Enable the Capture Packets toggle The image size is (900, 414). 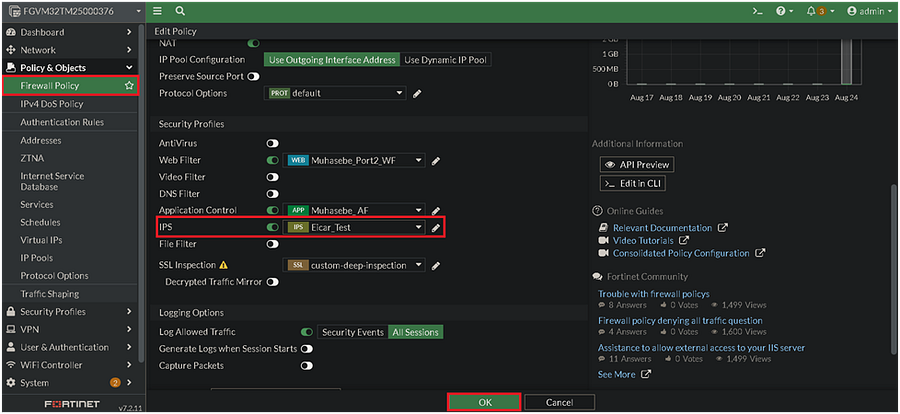click(x=307, y=366)
